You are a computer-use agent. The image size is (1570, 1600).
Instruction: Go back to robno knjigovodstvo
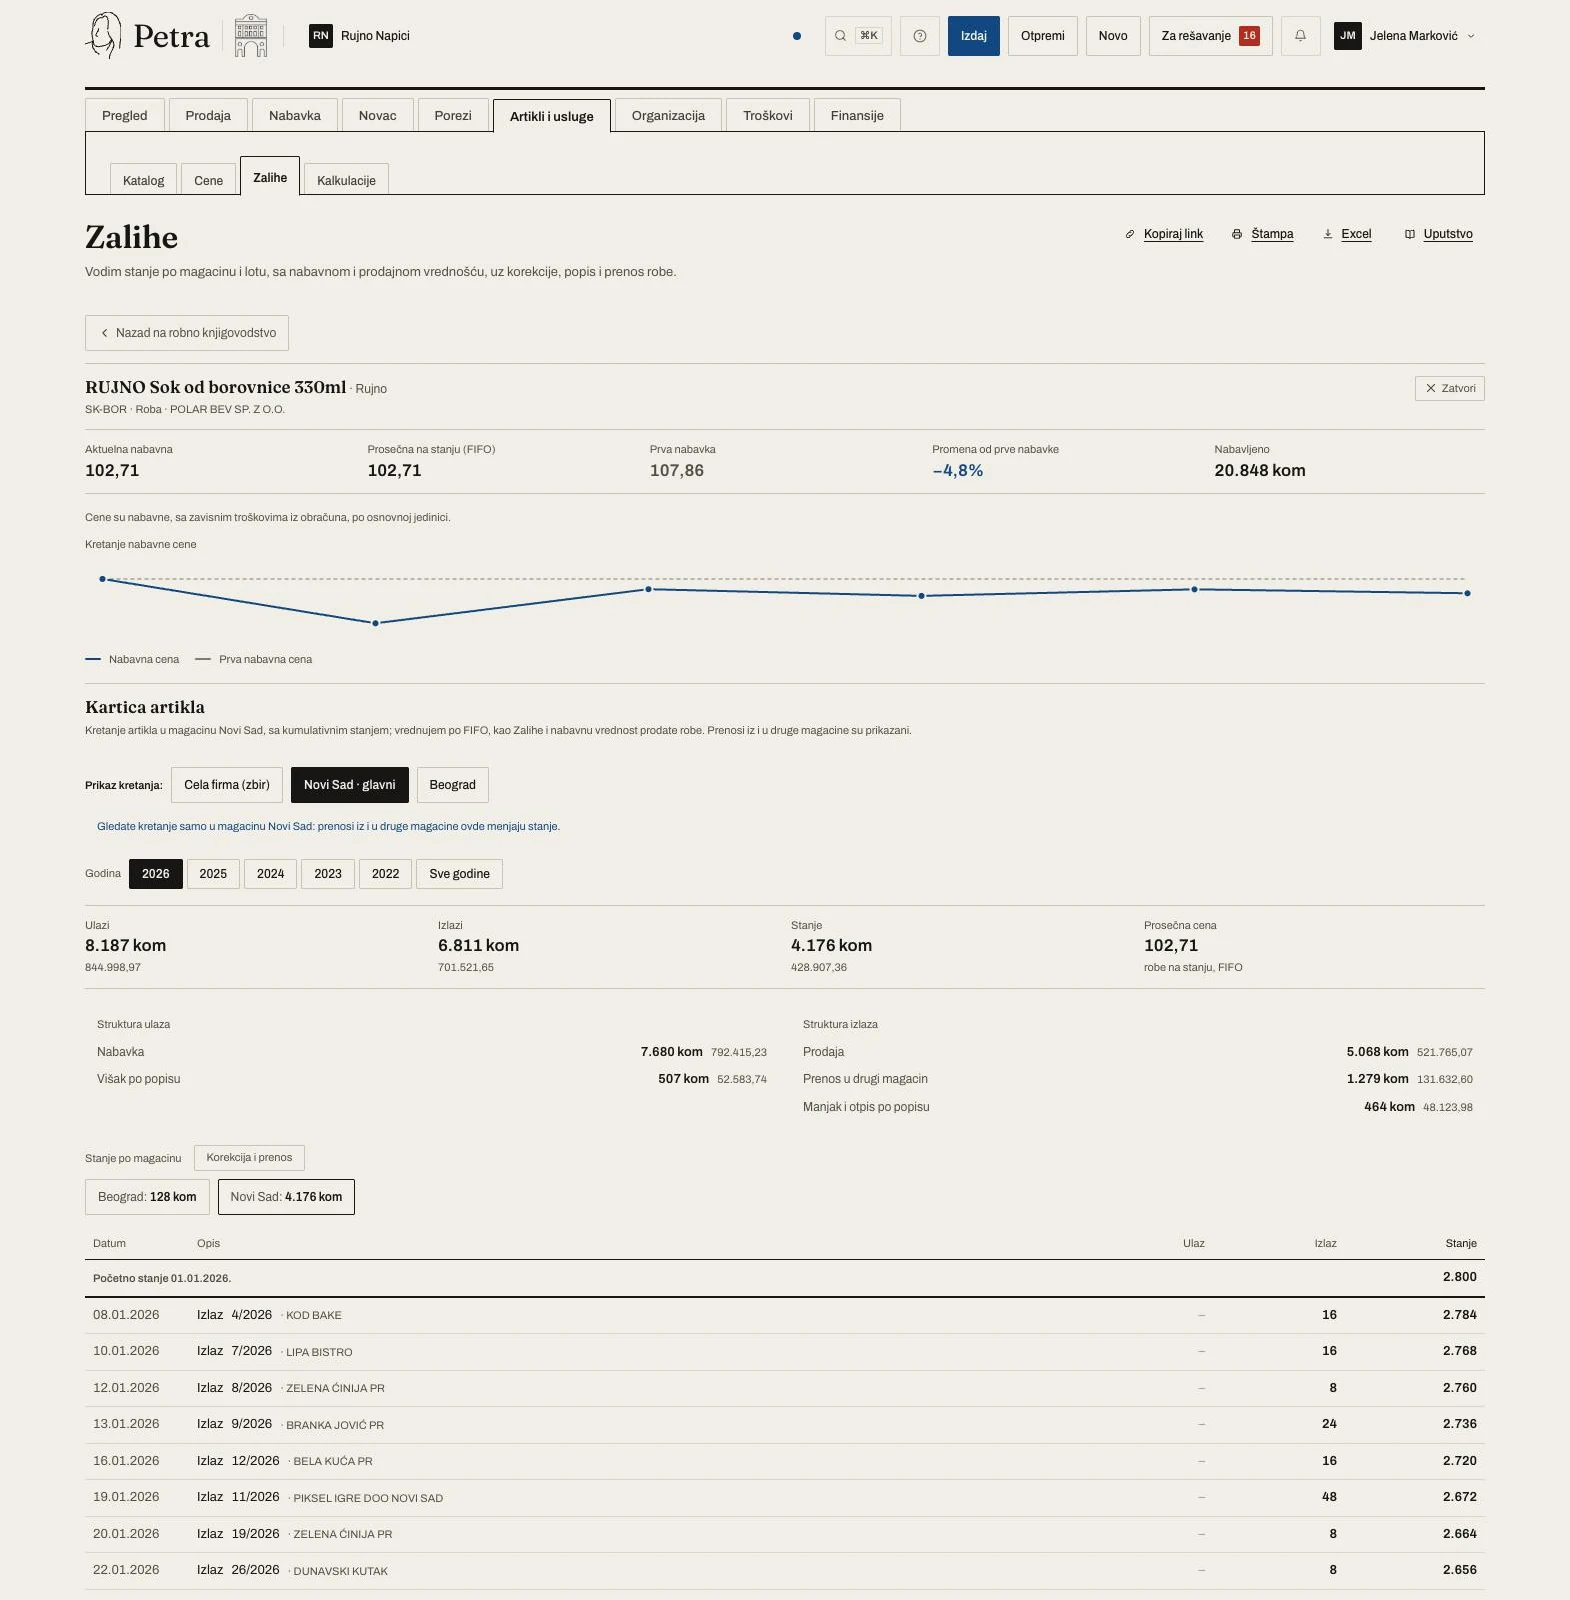pos(187,333)
